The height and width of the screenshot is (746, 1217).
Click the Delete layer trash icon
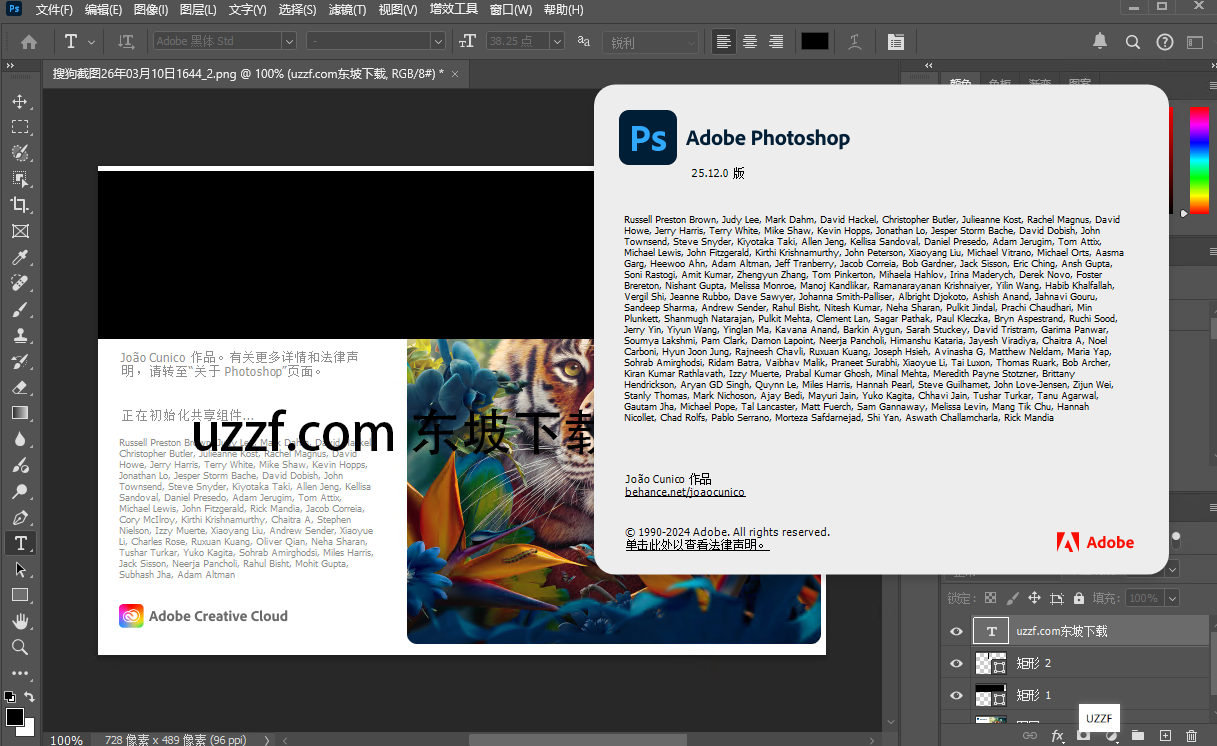(1190, 735)
